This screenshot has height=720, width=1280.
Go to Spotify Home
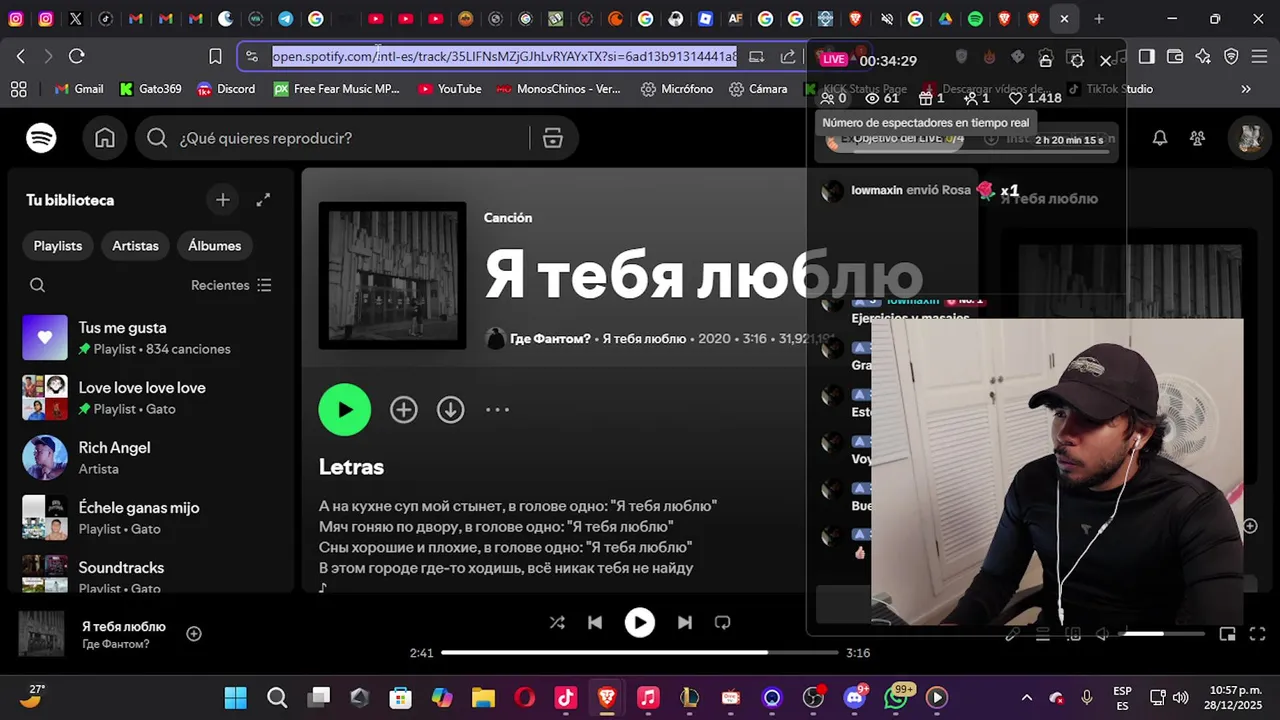(x=105, y=138)
